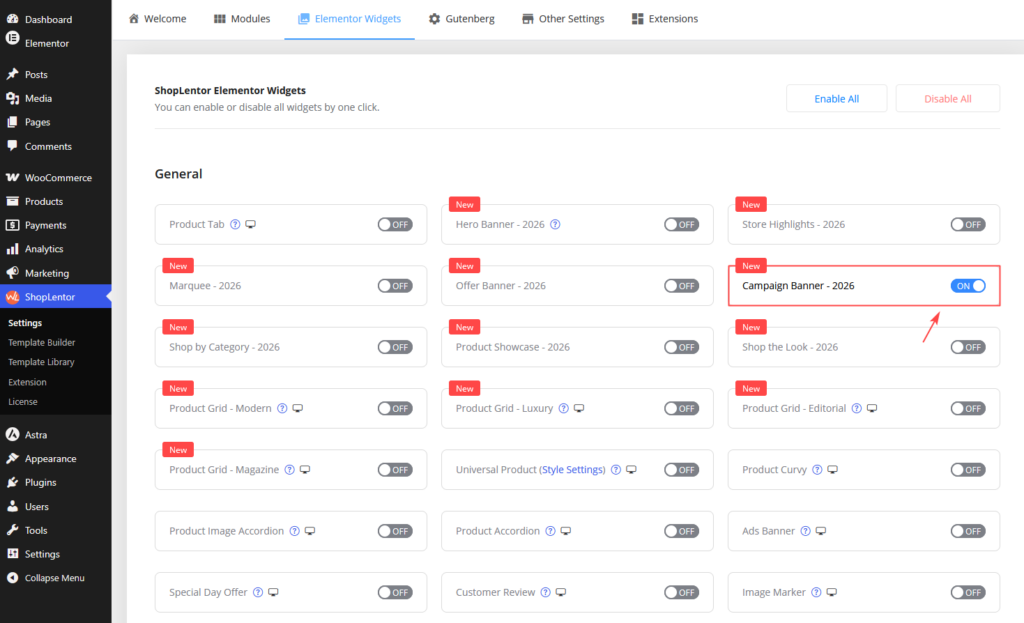1024x623 pixels.
Task: Turn on Shop the Look - 2026
Action: (x=968, y=347)
